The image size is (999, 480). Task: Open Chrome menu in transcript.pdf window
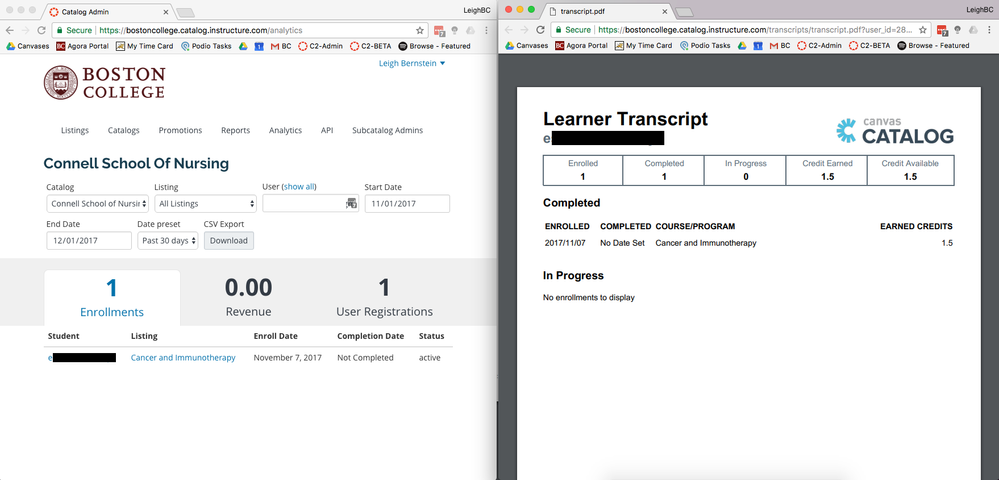[989, 29]
